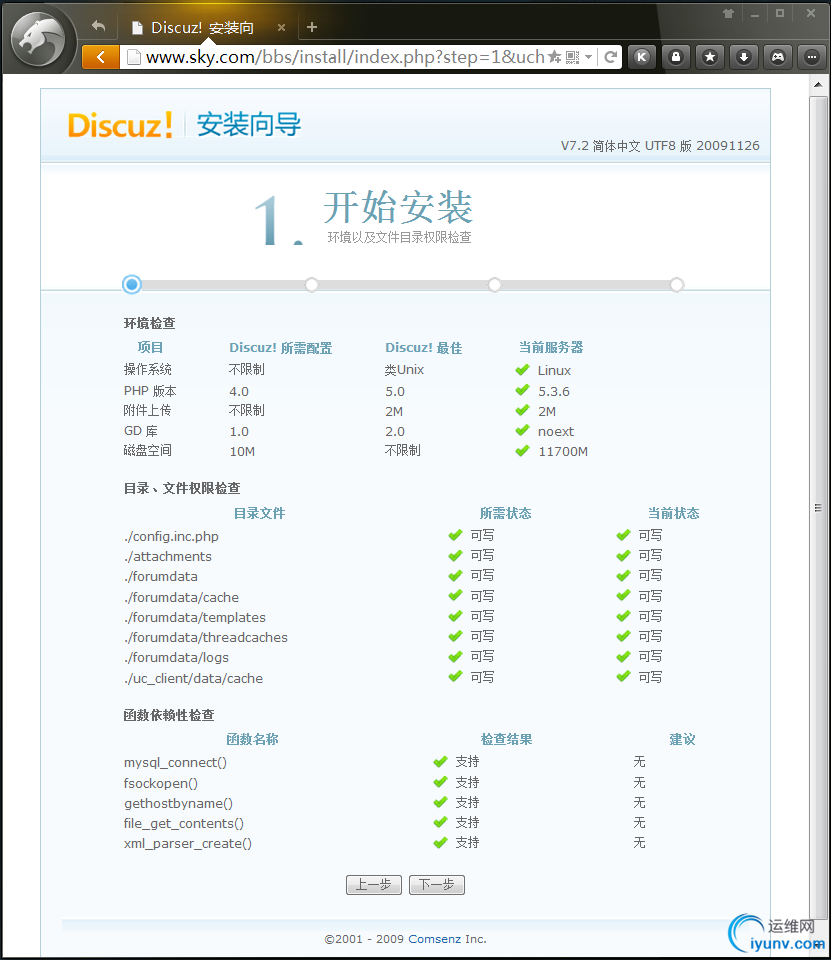The width and height of the screenshot is (831, 960).
Task: Click the text ./uc_client/data/cache
Action: click(194, 678)
